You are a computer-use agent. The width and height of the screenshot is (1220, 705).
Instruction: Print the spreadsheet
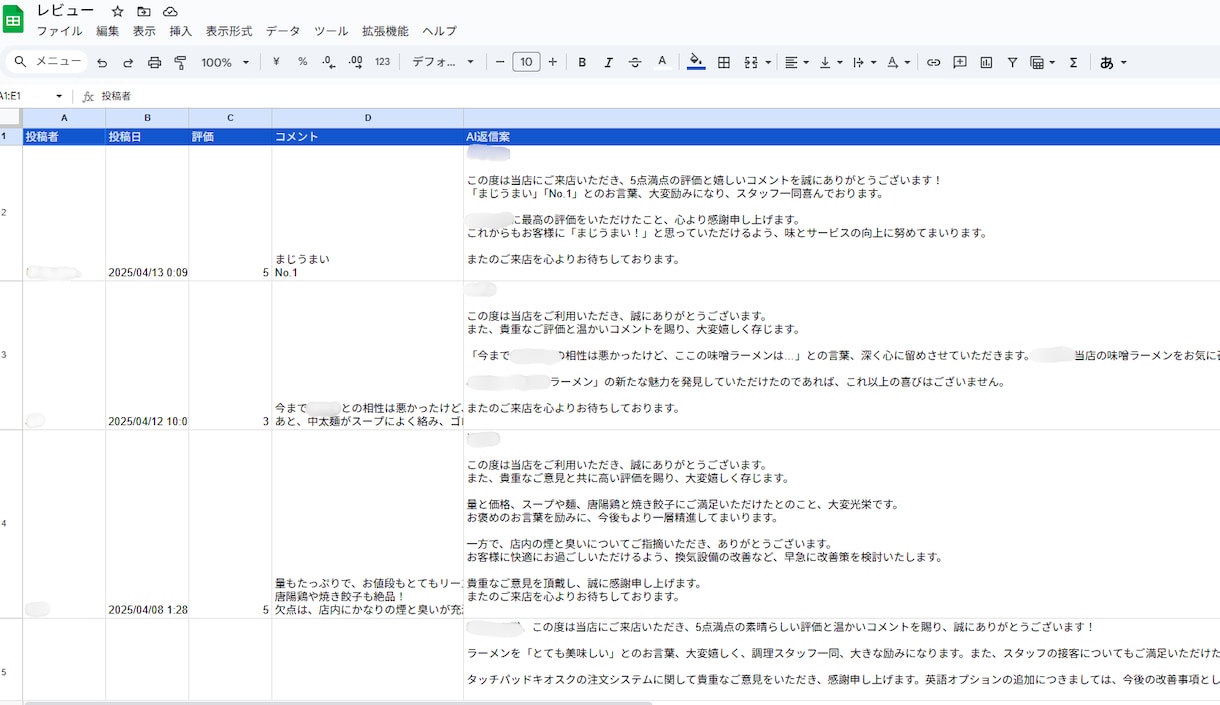pyautogui.click(x=154, y=62)
